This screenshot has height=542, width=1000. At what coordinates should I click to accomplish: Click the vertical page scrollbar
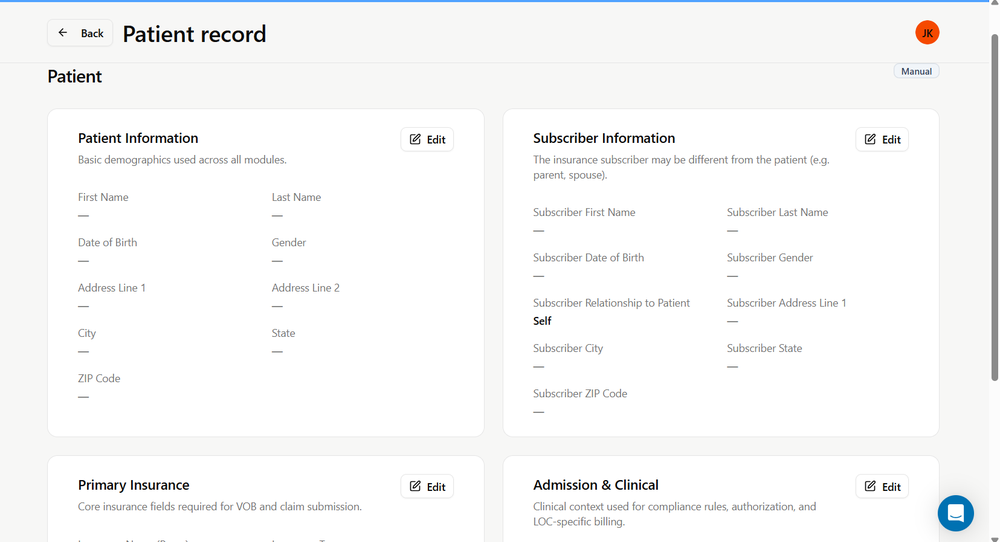[994, 207]
